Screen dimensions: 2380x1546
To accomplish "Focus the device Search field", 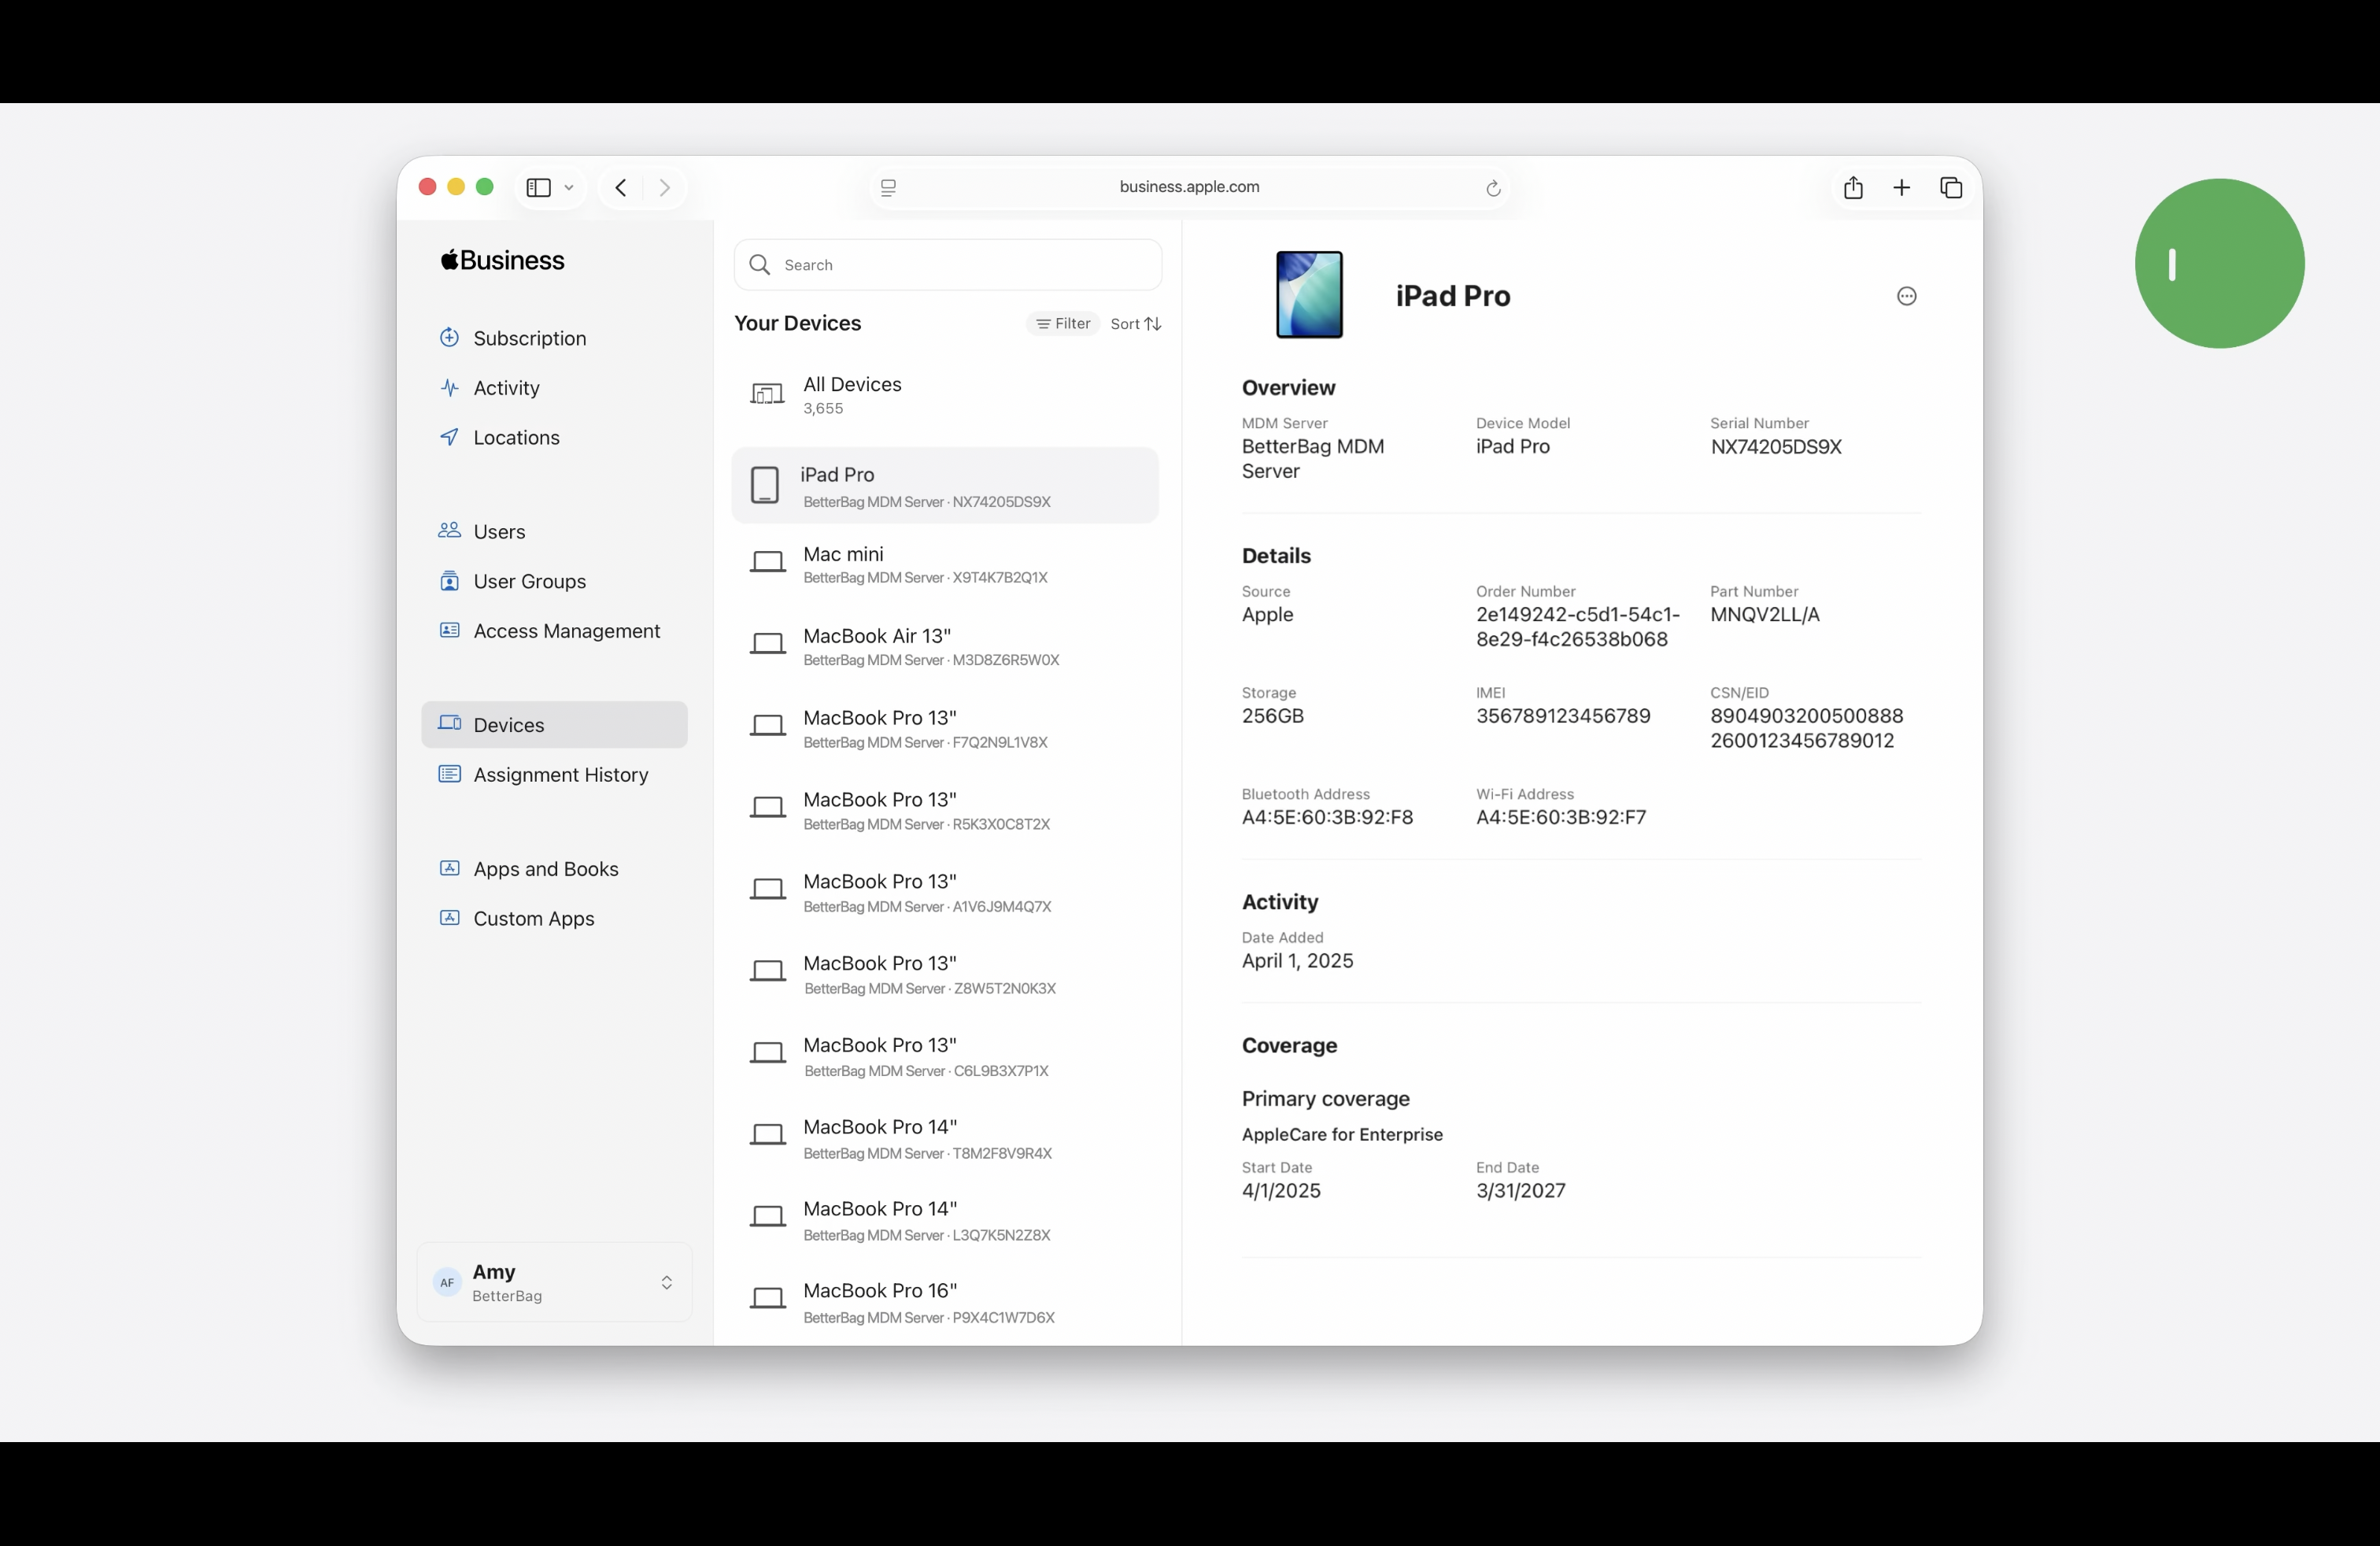I will pyautogui.click(x=947, y=265).
